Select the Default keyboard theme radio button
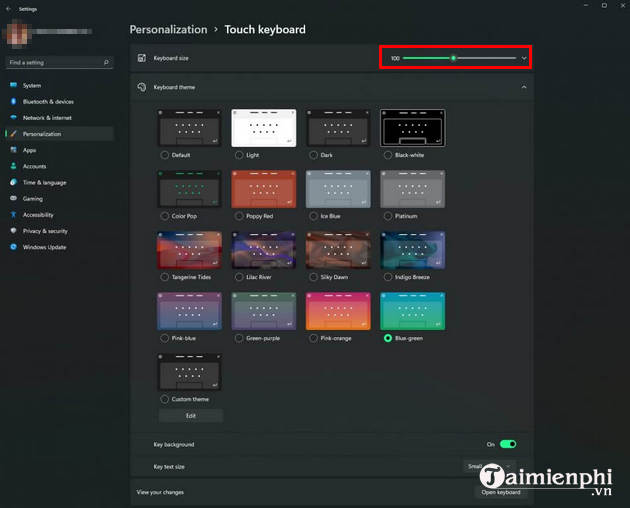The width and height of the screenshot is (630, 508). (x=164, y=155)
